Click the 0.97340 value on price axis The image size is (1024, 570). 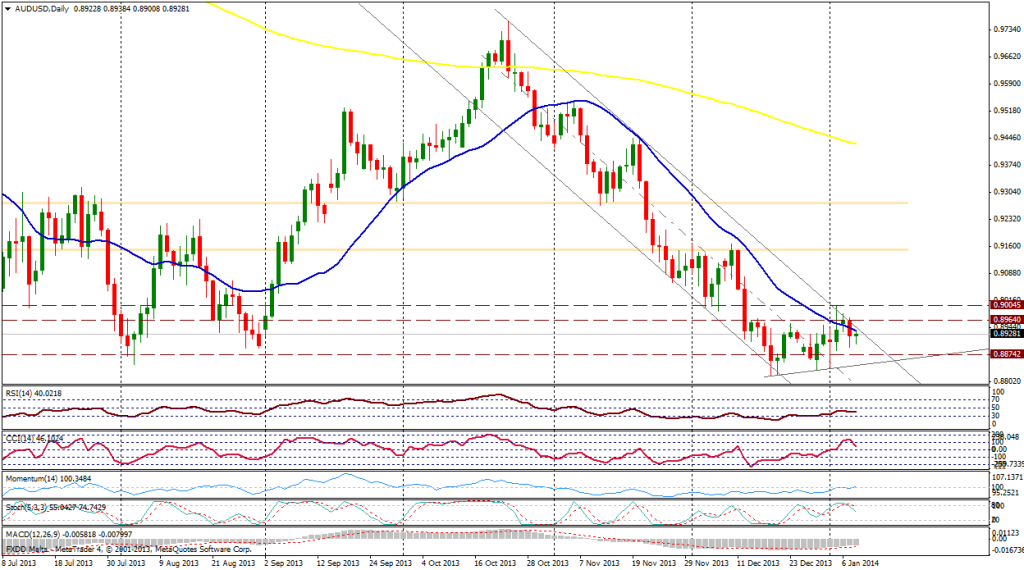click(1003, 29)
